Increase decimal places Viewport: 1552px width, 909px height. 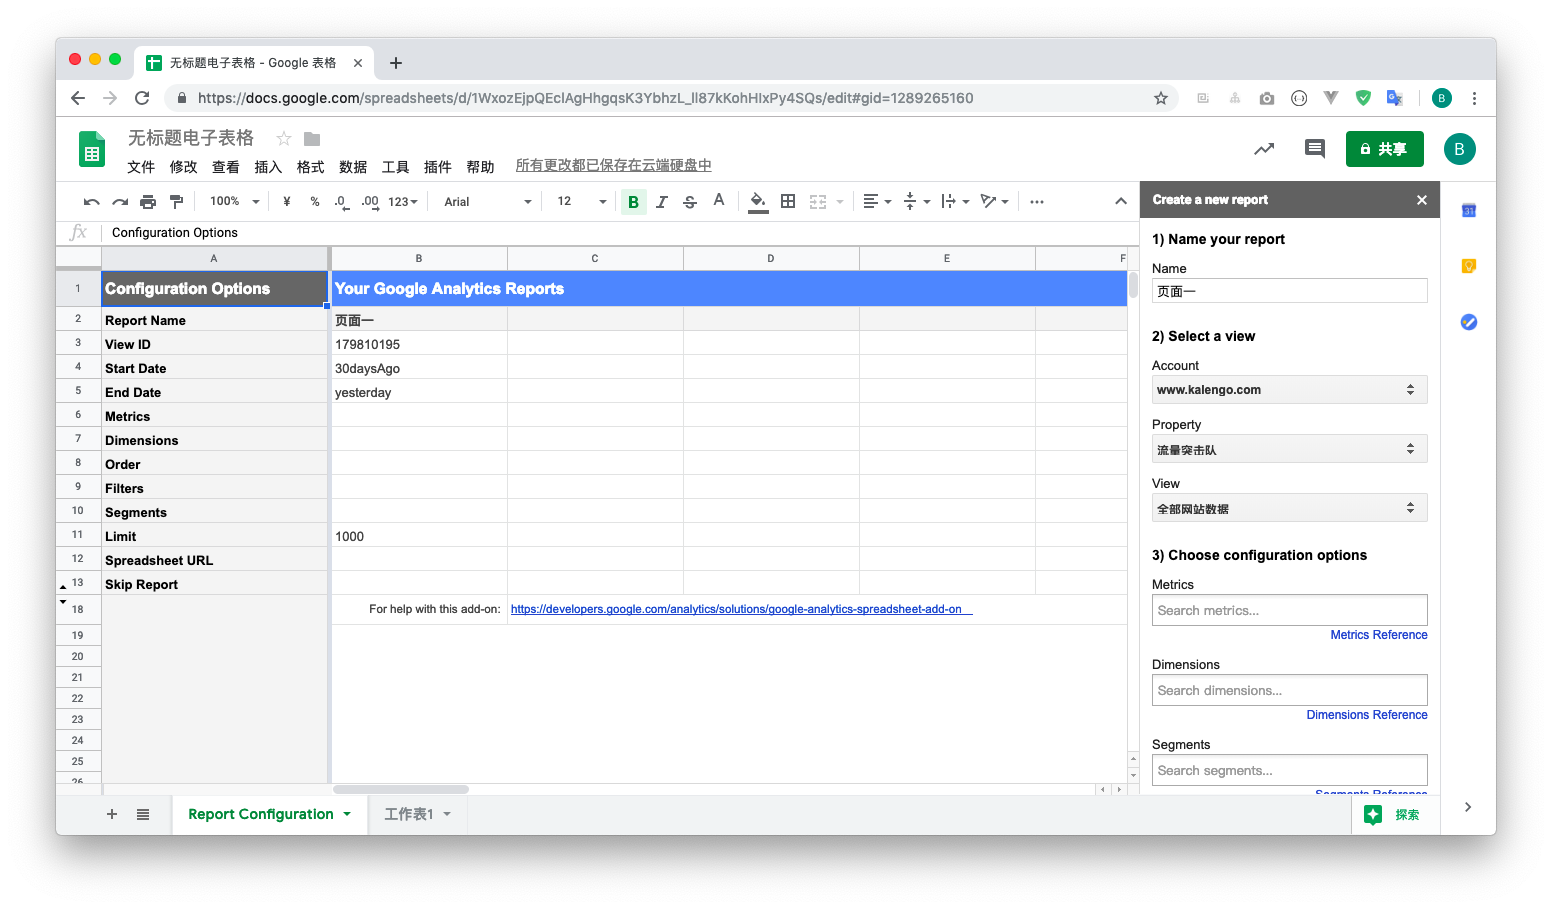click(x=370, y=202)
